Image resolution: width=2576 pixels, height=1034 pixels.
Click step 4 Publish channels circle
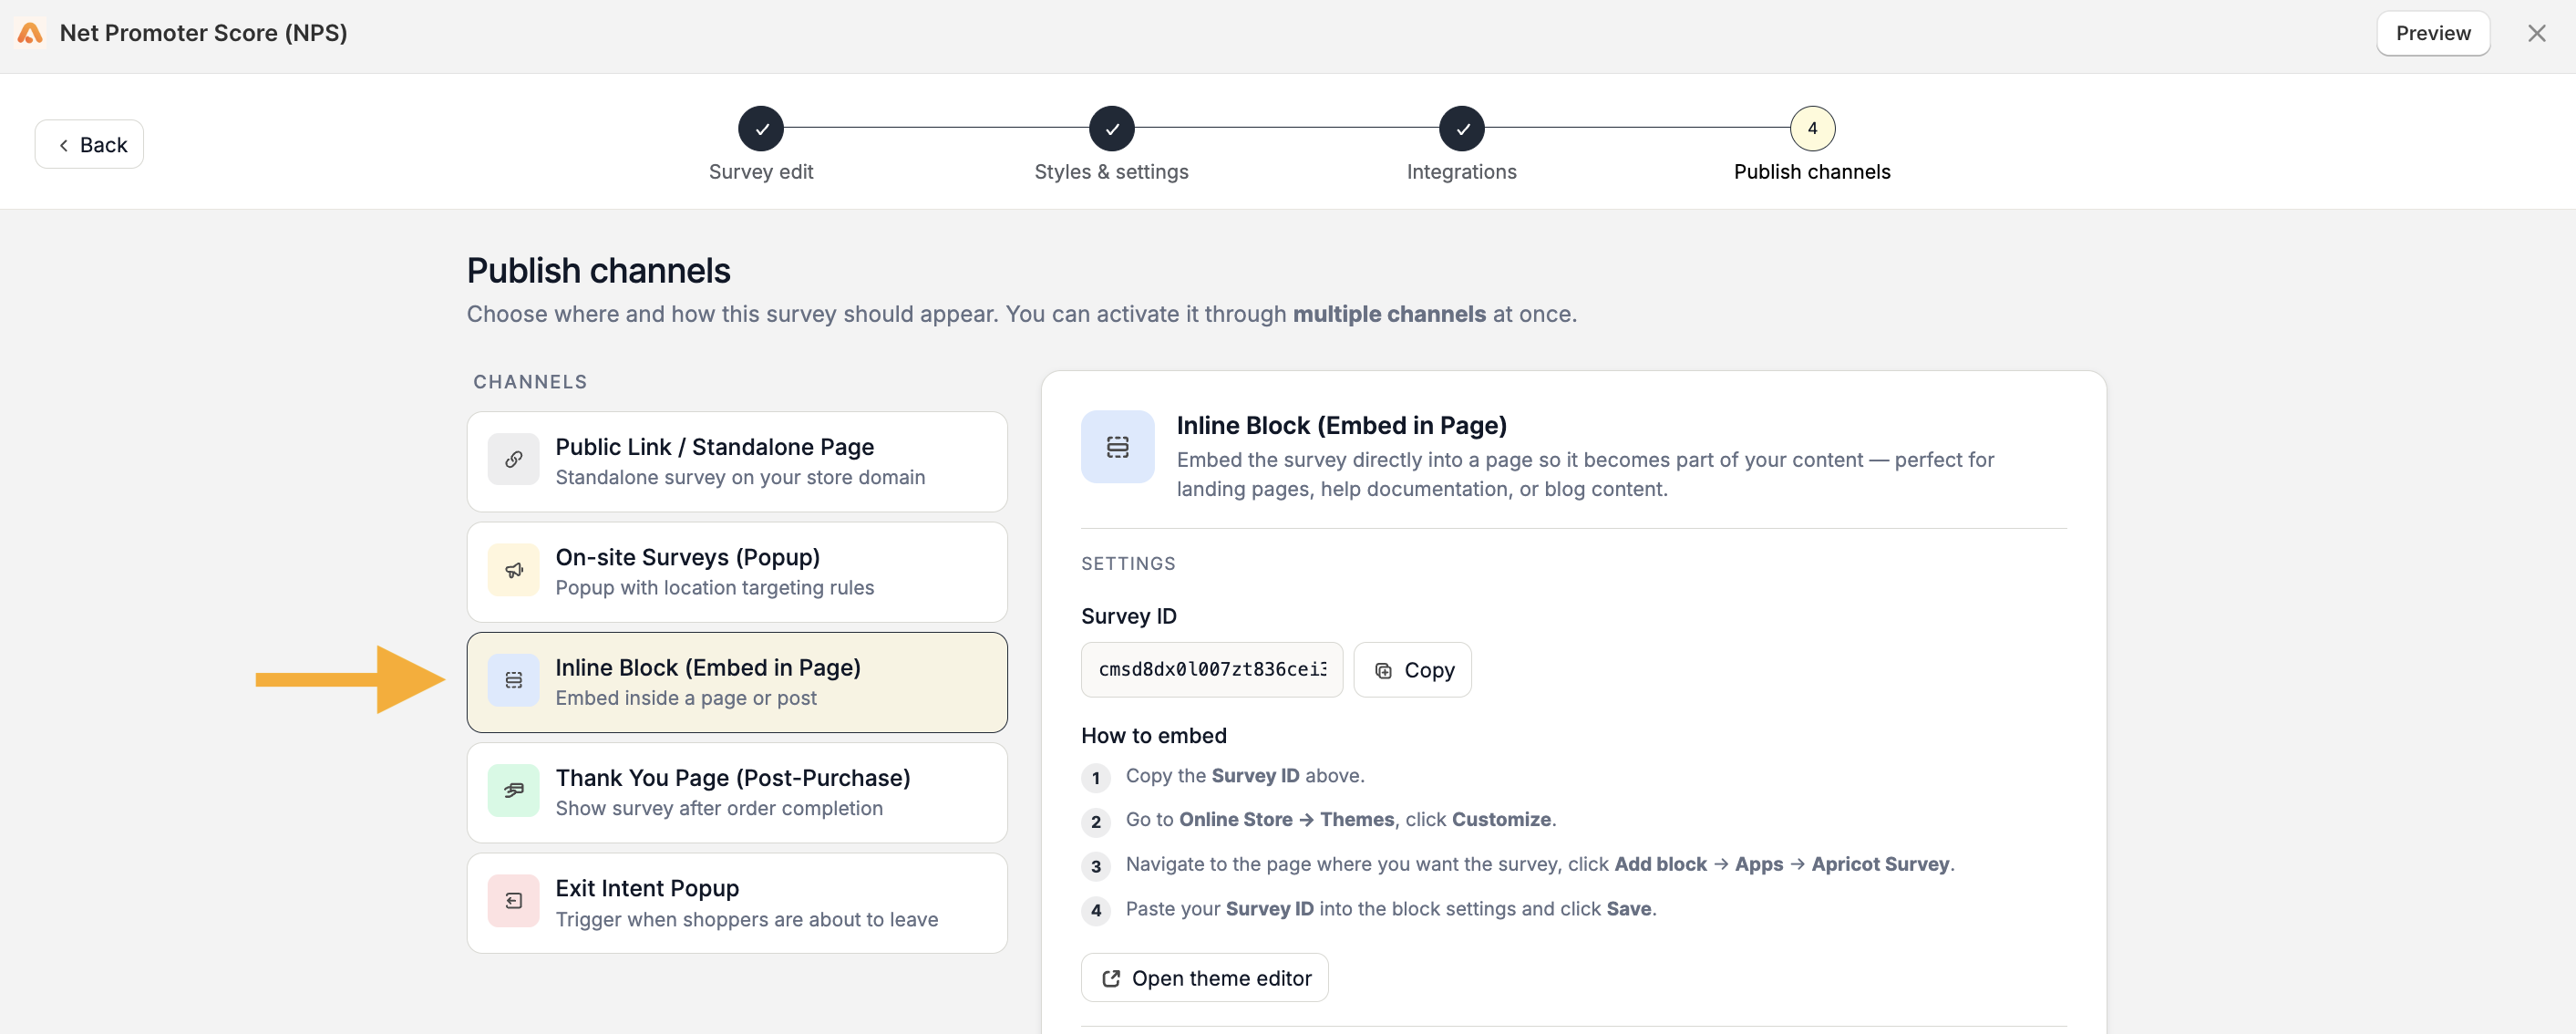(1811, 128)
